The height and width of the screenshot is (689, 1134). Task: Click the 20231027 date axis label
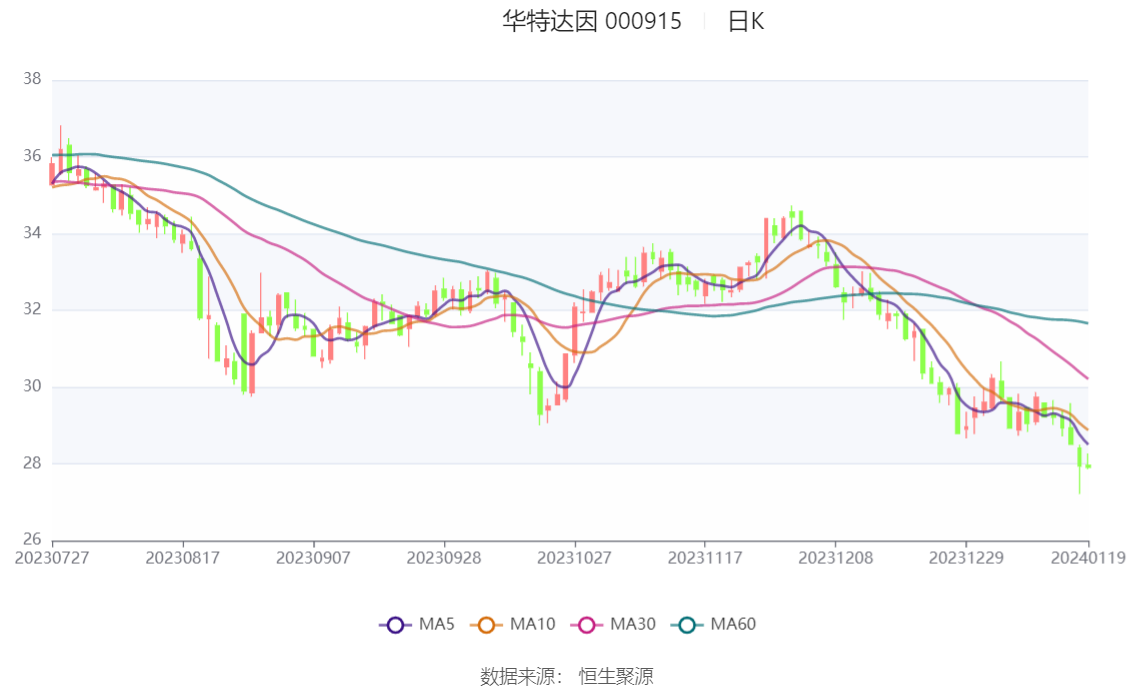[574, 558]
